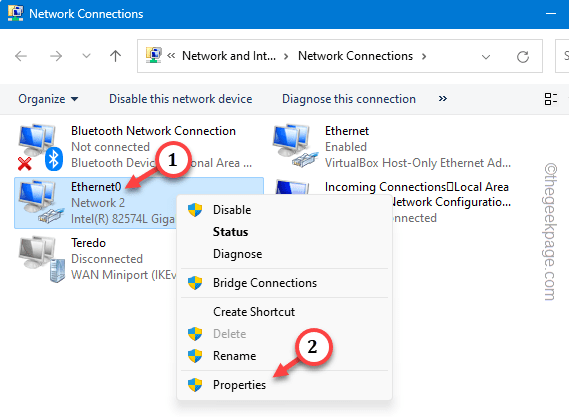This screenshot has width=569, height=417.
Task: Select Disable in the context menu
Action: pos(232,210)
